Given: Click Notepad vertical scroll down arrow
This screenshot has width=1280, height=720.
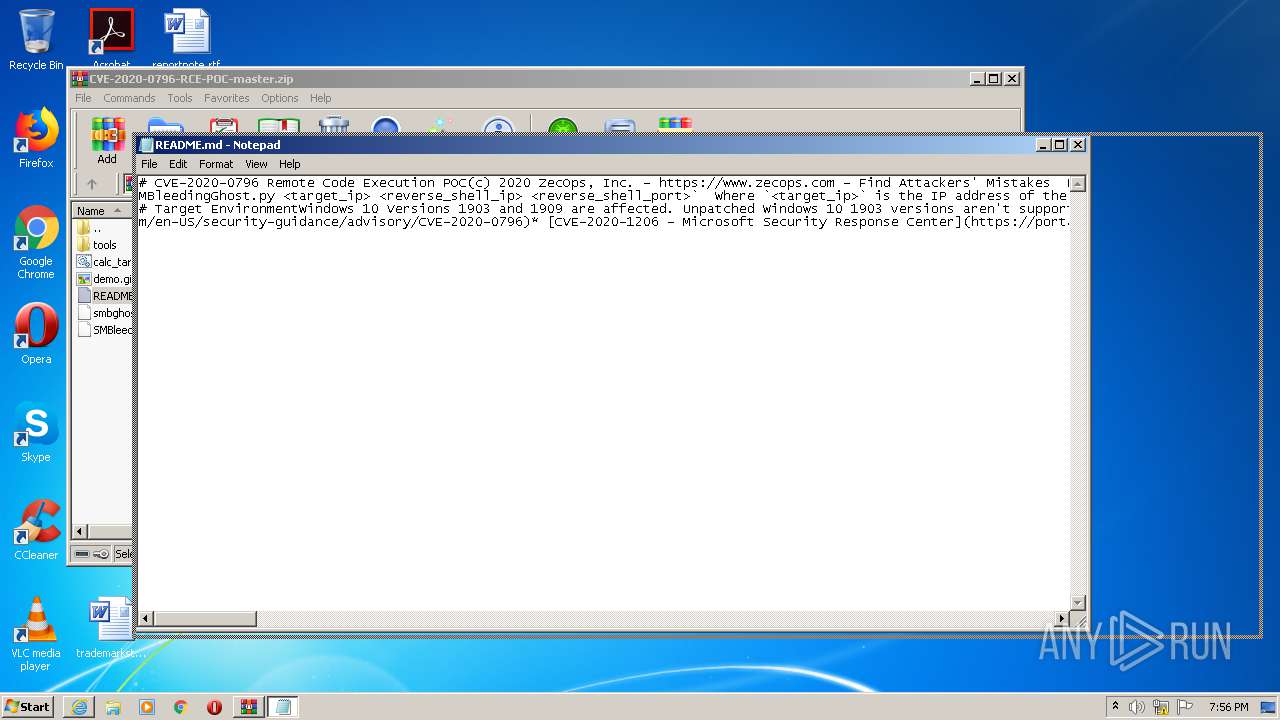Looking at the screenshot, I should tap(1078, 603).
